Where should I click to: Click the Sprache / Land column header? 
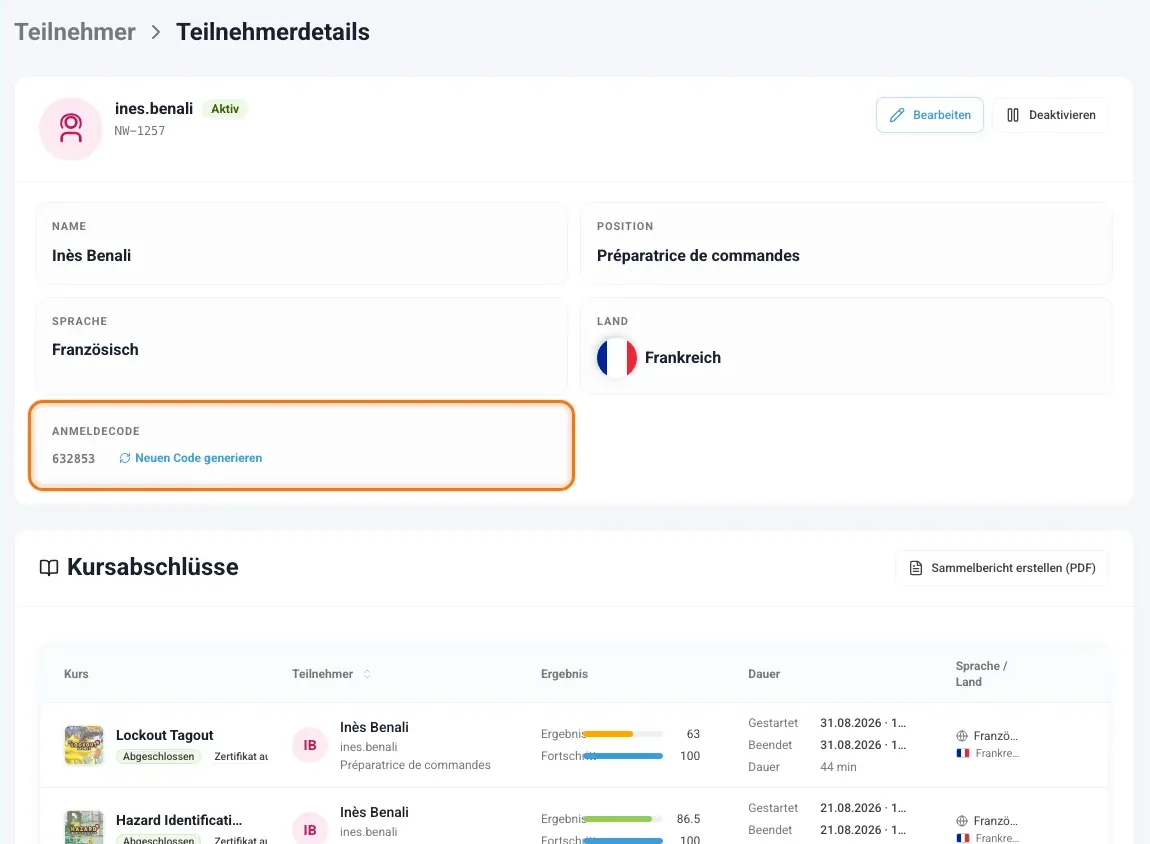pyautogui.click(x=981, y=674)
